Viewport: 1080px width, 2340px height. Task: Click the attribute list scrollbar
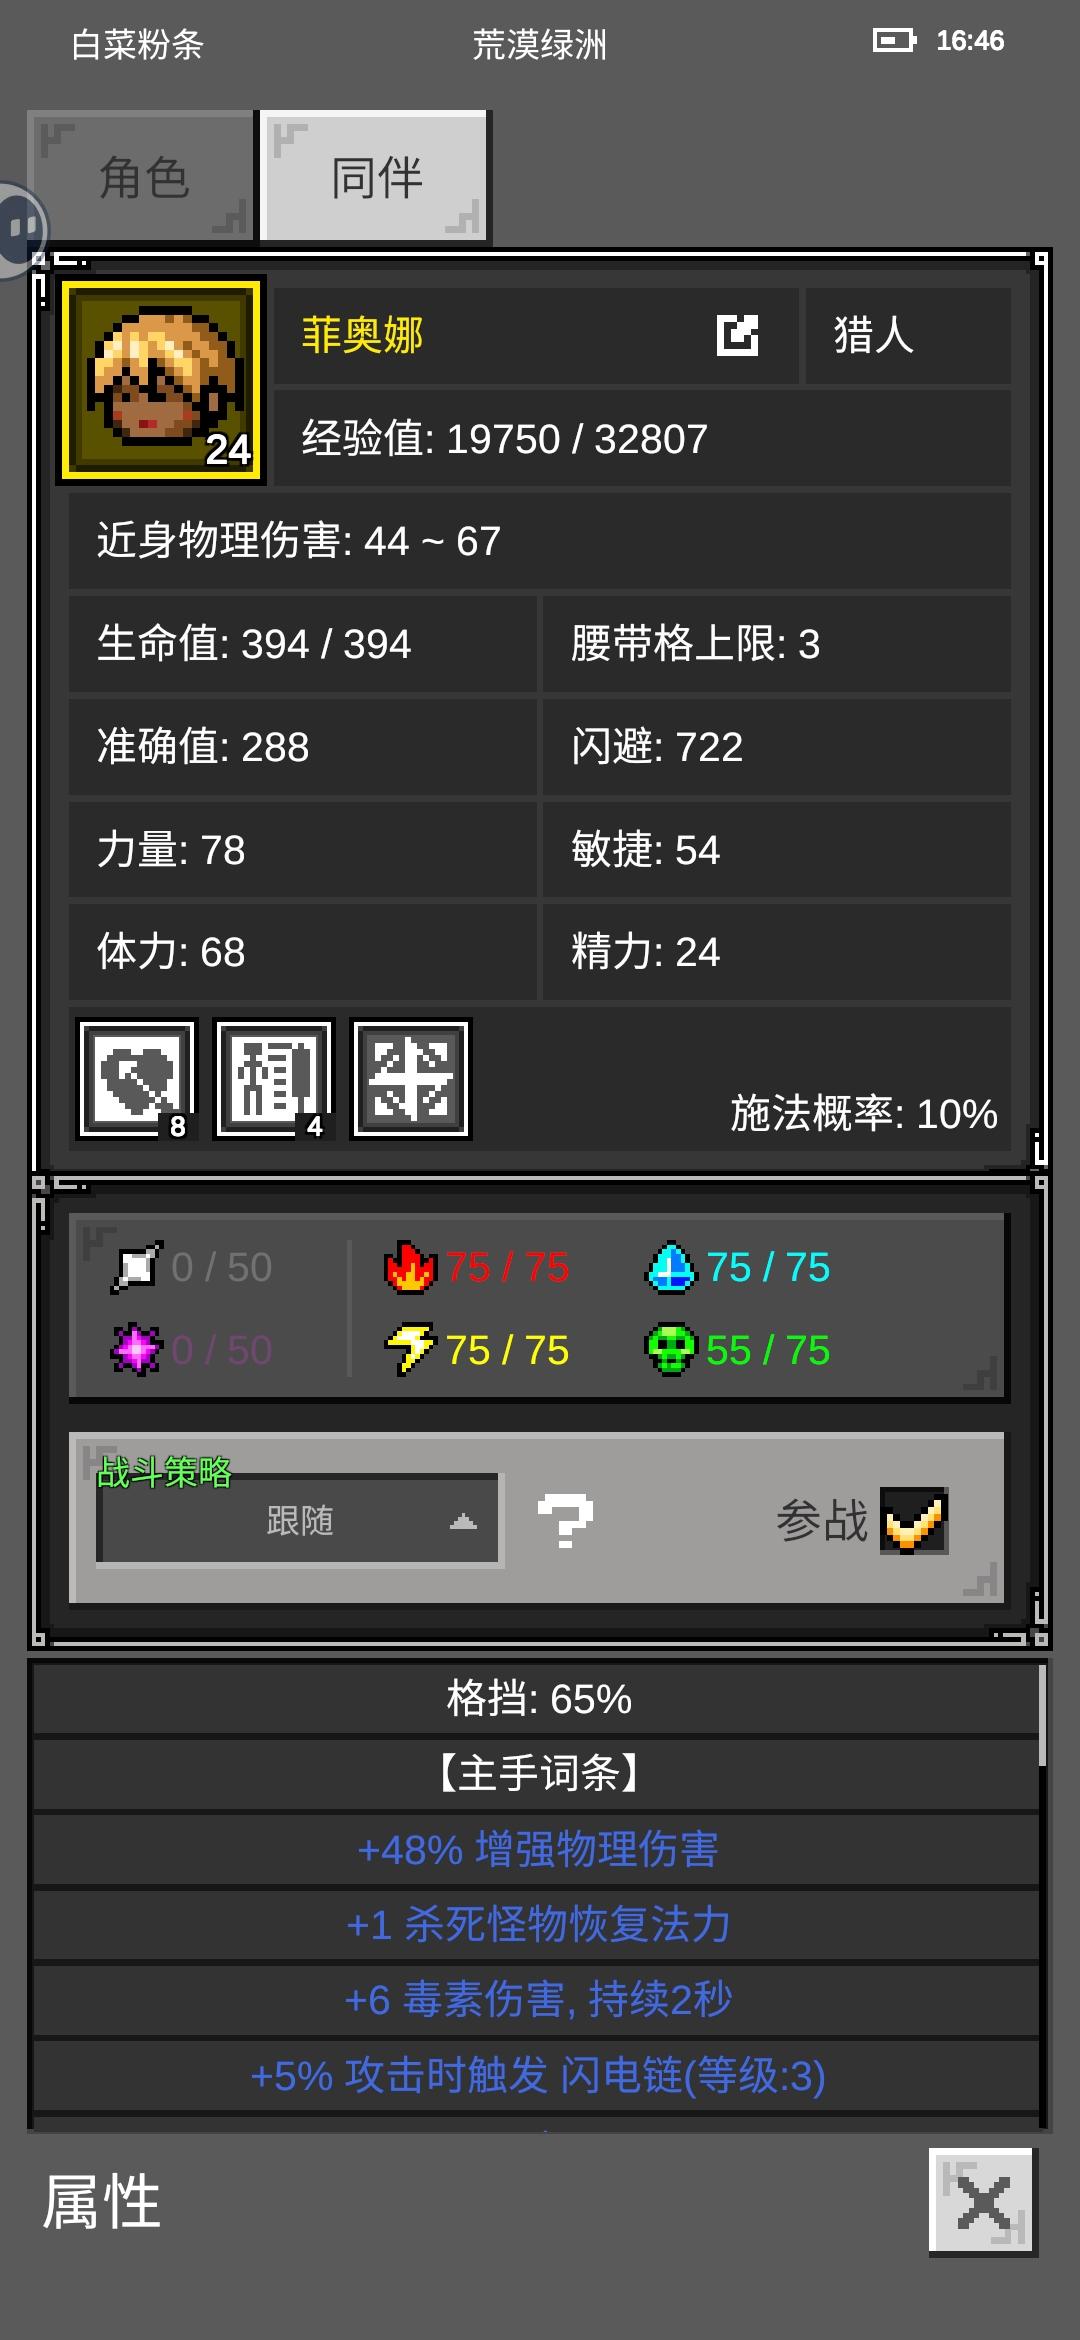coord(1043,1716)
